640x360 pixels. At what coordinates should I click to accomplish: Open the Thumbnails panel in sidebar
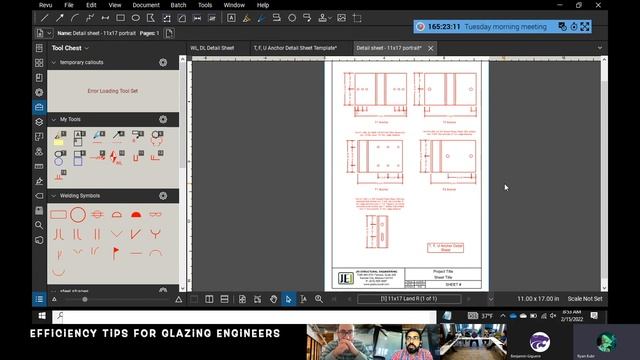tap(39, 63)
